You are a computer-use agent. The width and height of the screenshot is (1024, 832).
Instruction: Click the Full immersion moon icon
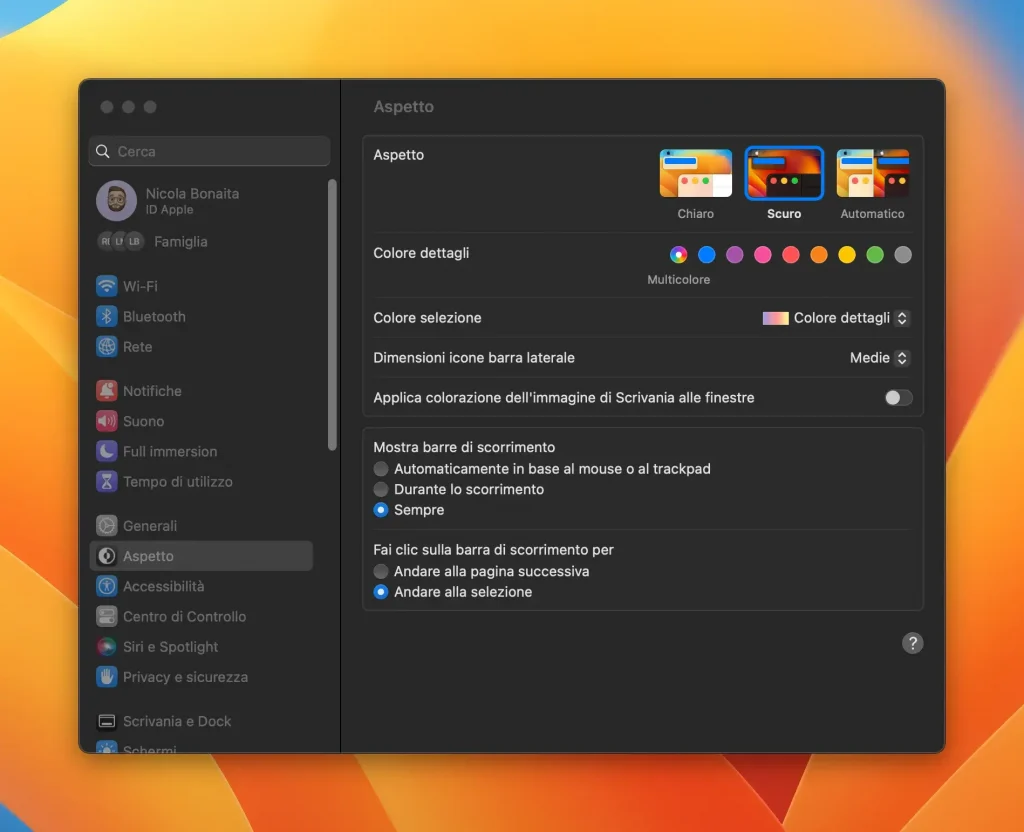(106, 451)
